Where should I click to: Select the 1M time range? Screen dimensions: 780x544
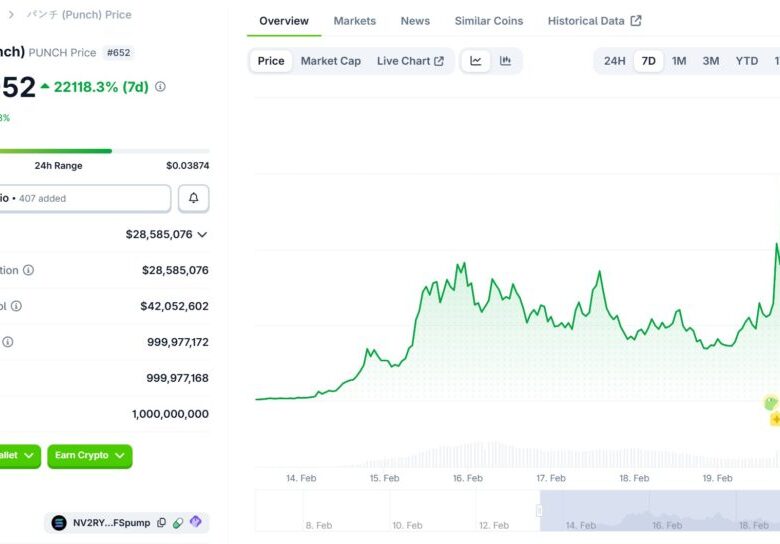pyautogui.click(x=679, y=61)
